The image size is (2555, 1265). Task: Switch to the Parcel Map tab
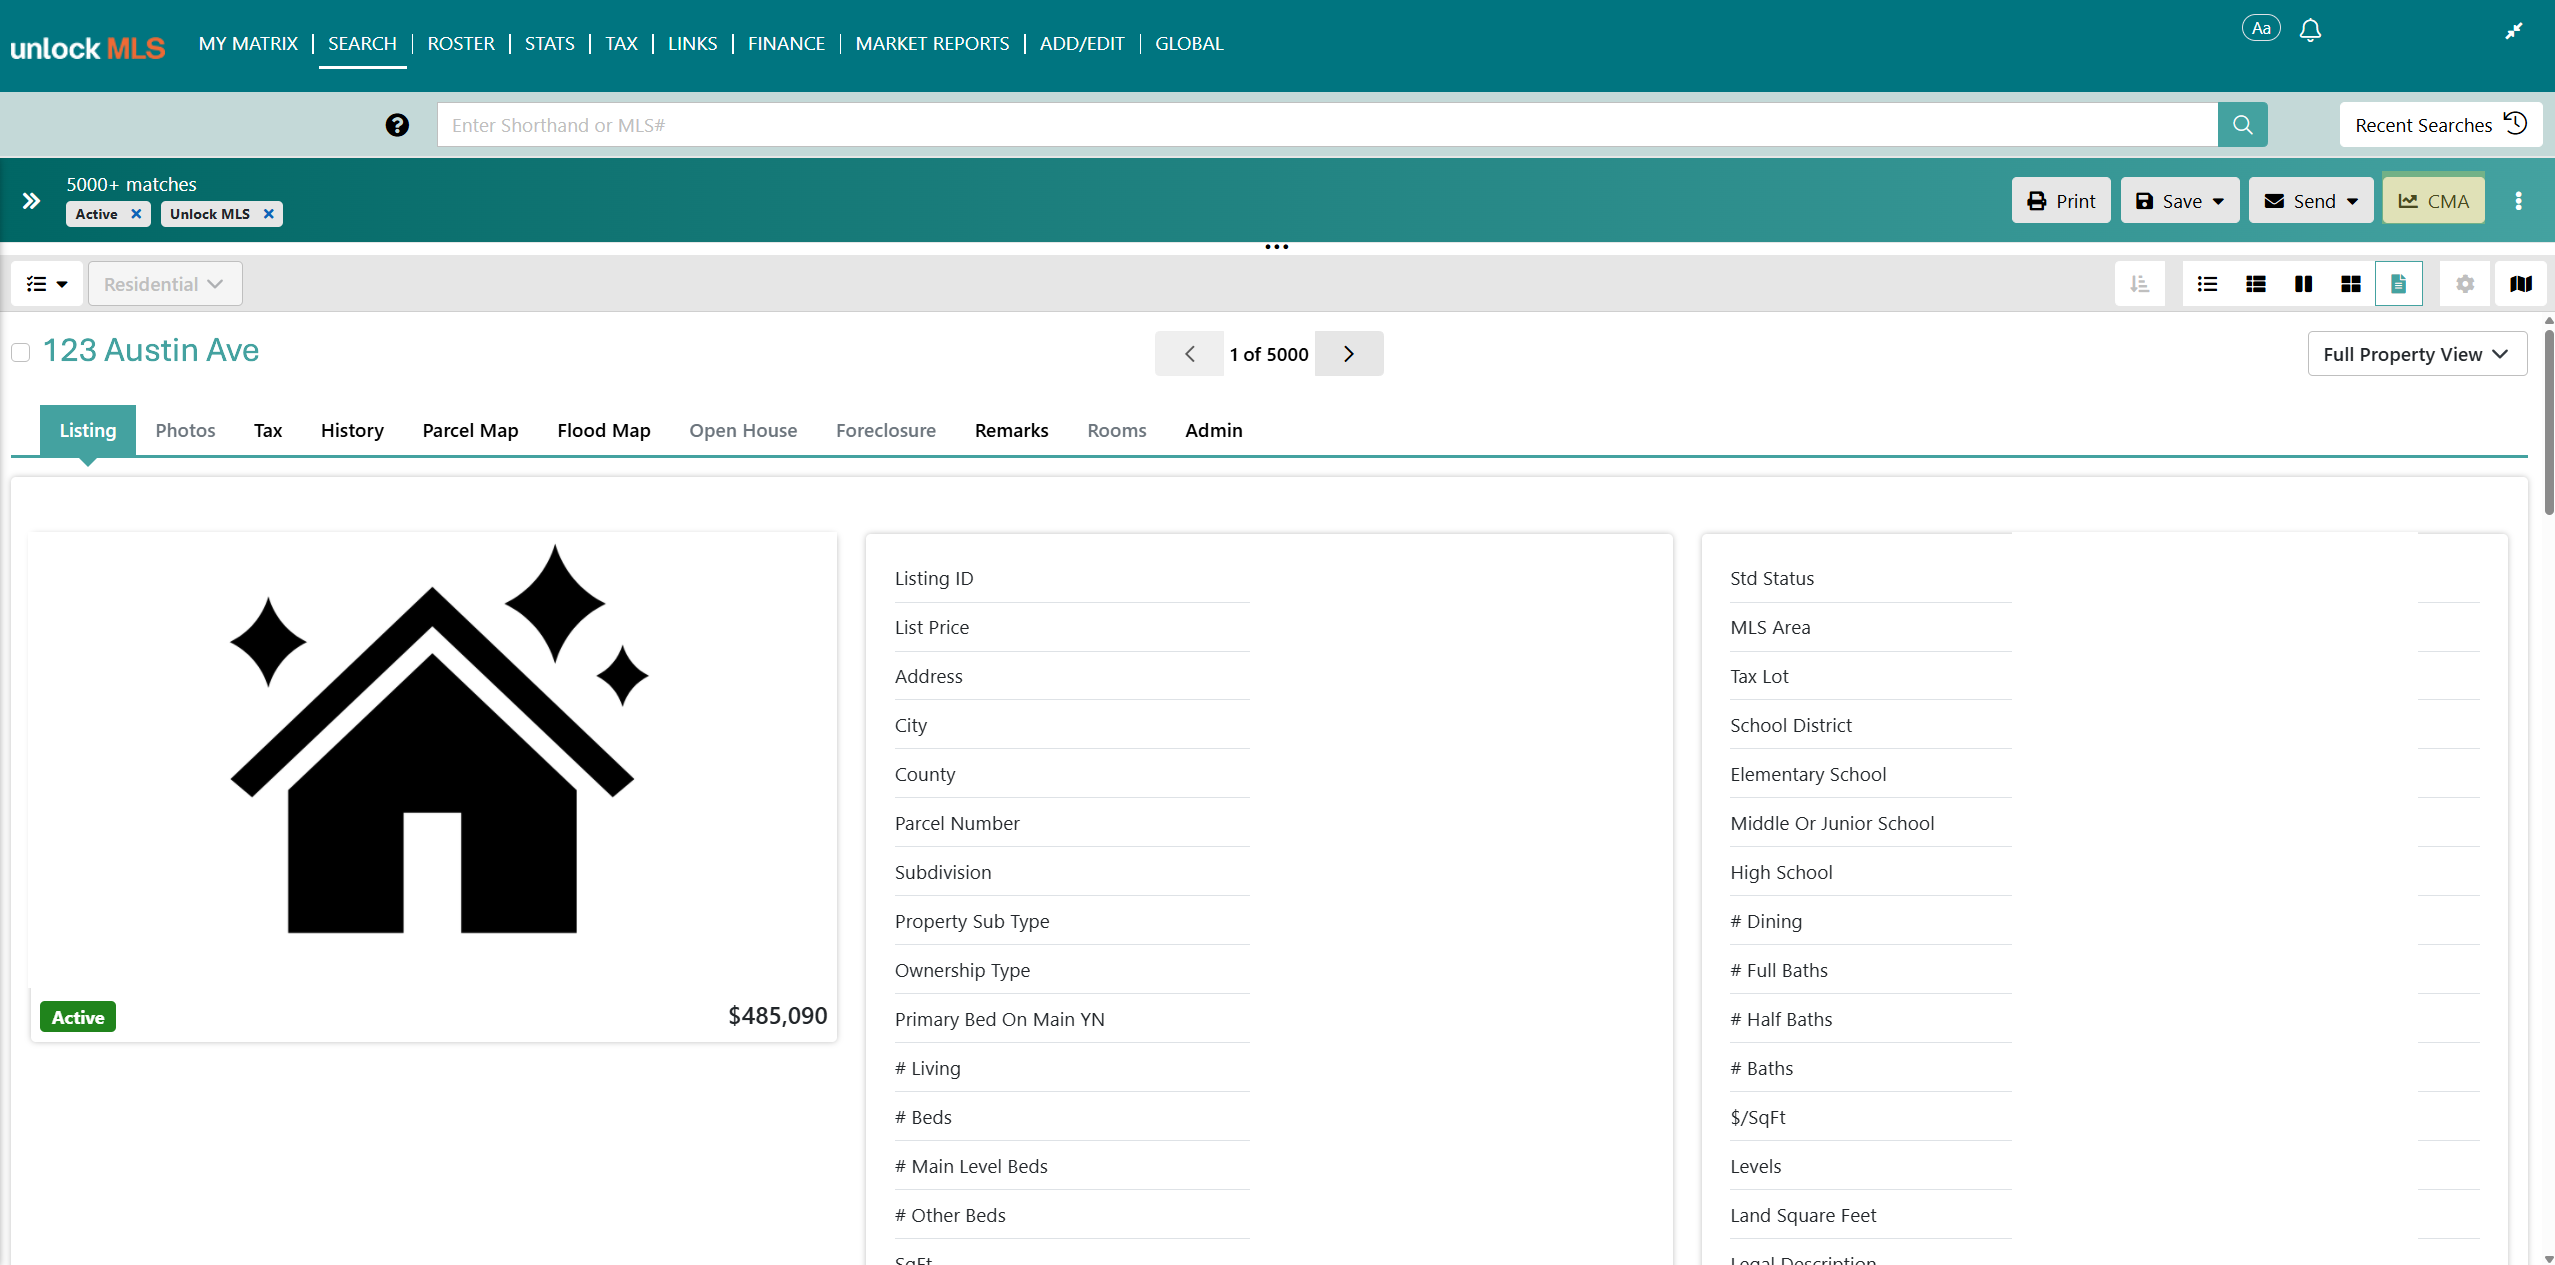click(x=470, y=430)
